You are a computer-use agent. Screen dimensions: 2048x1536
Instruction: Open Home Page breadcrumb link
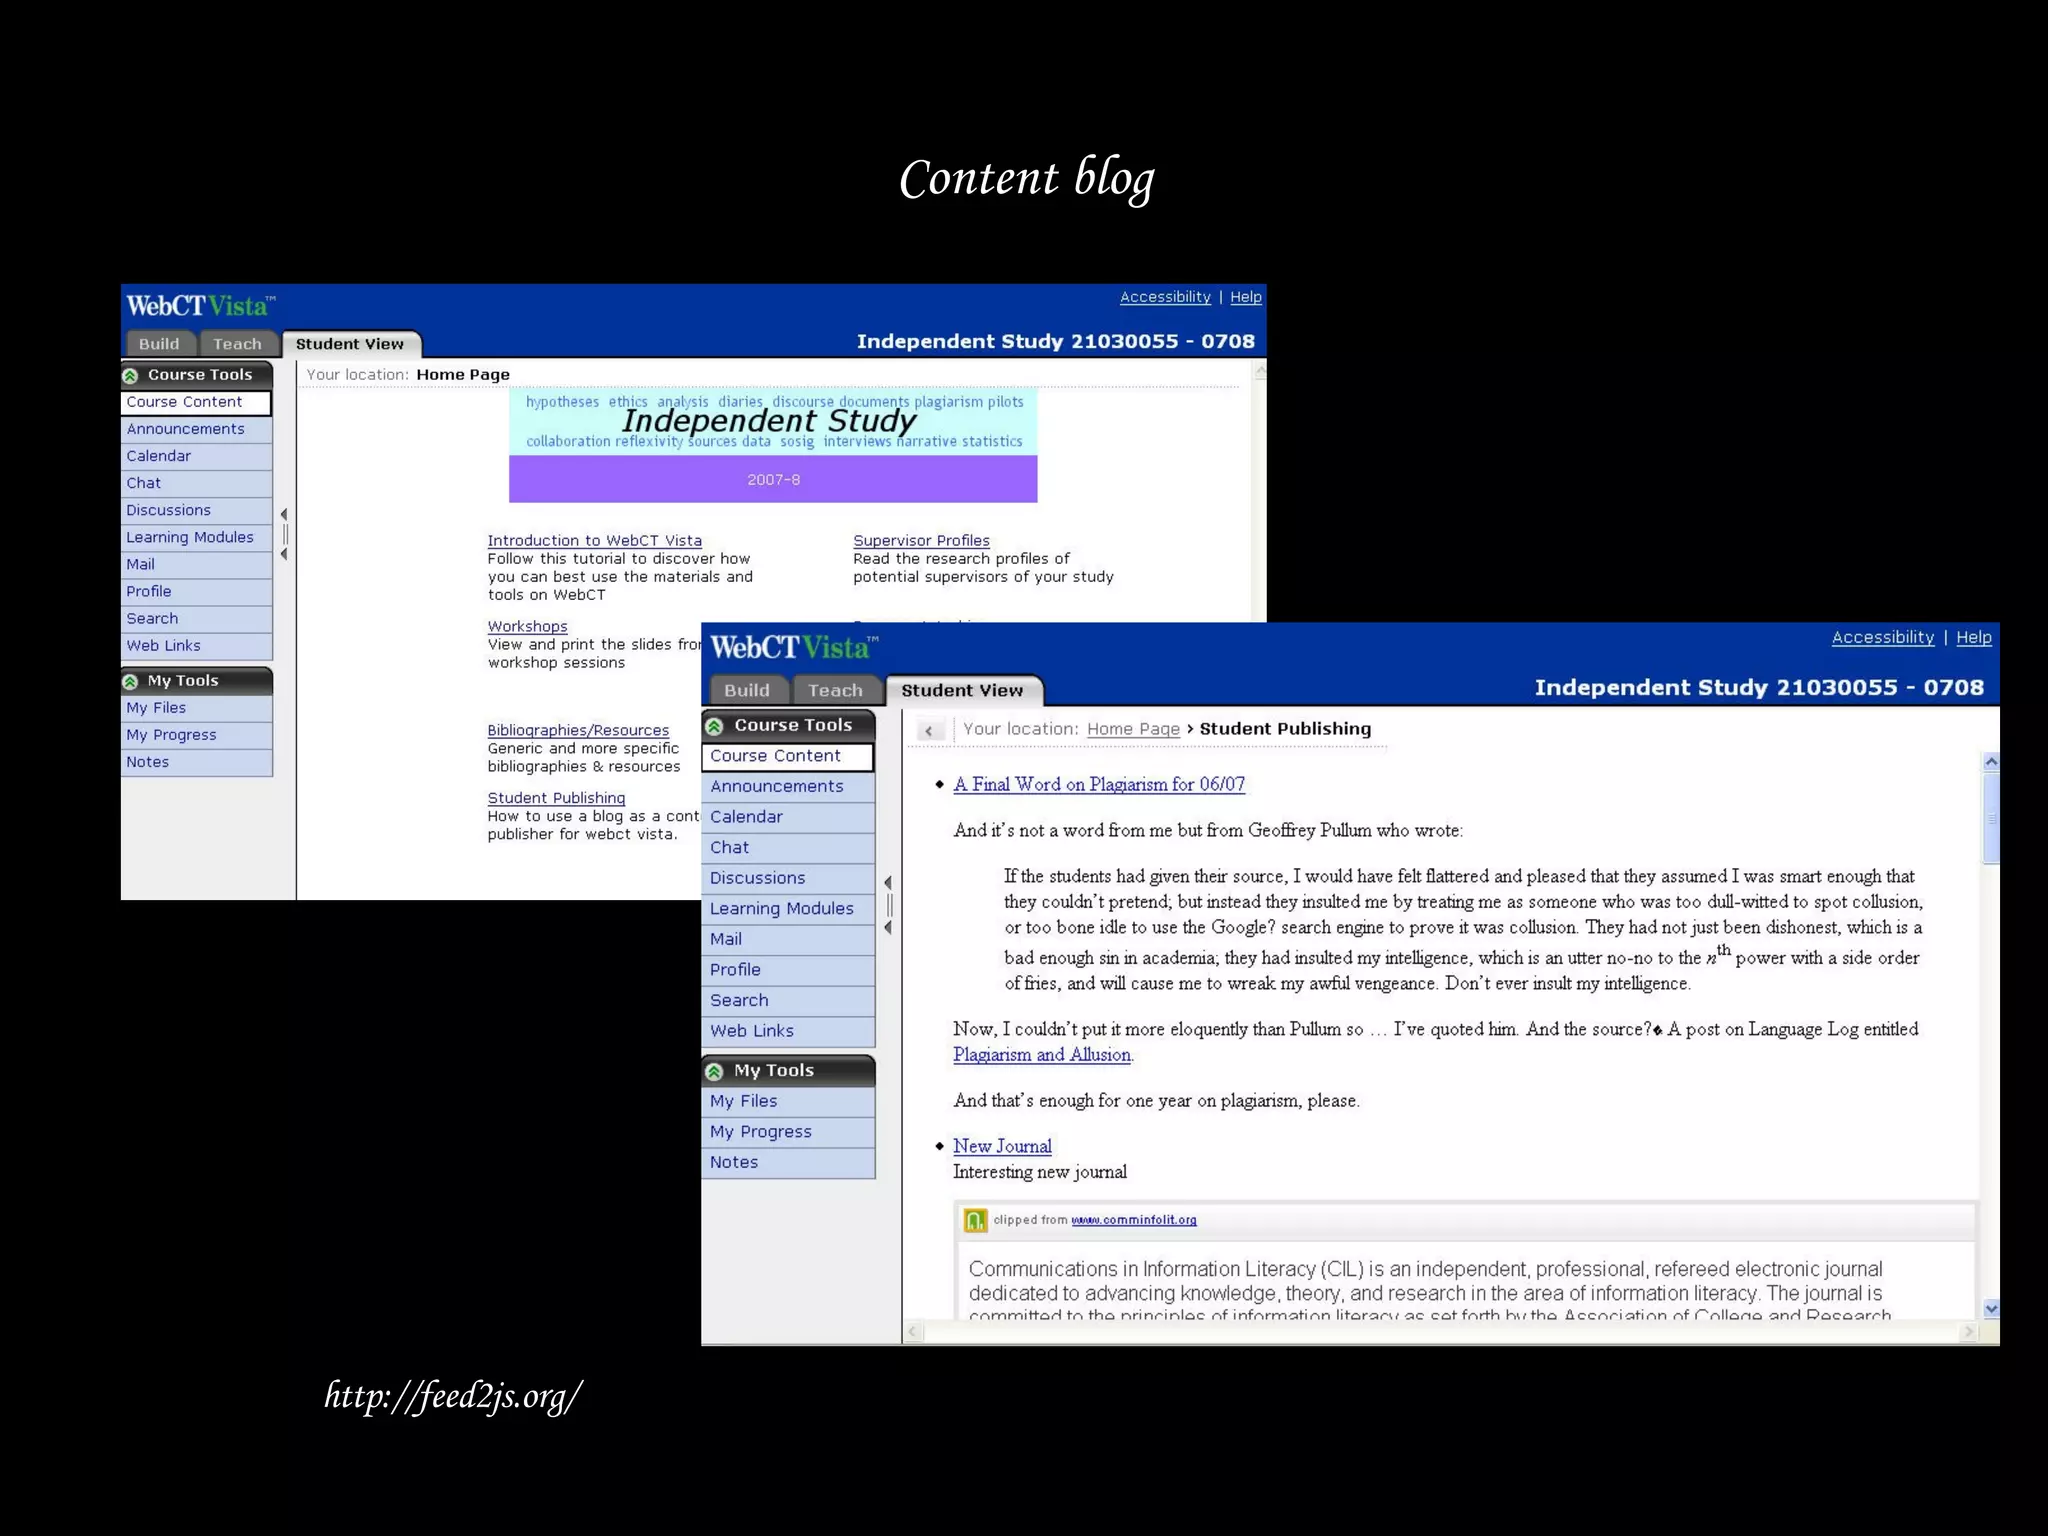[1132, 729]
